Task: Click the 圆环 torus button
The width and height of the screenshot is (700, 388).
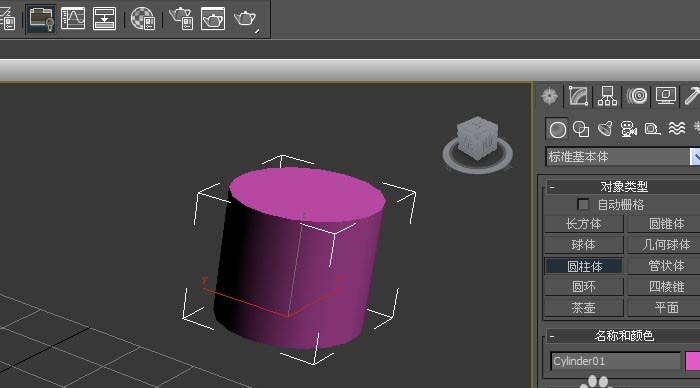Action: 584,287
